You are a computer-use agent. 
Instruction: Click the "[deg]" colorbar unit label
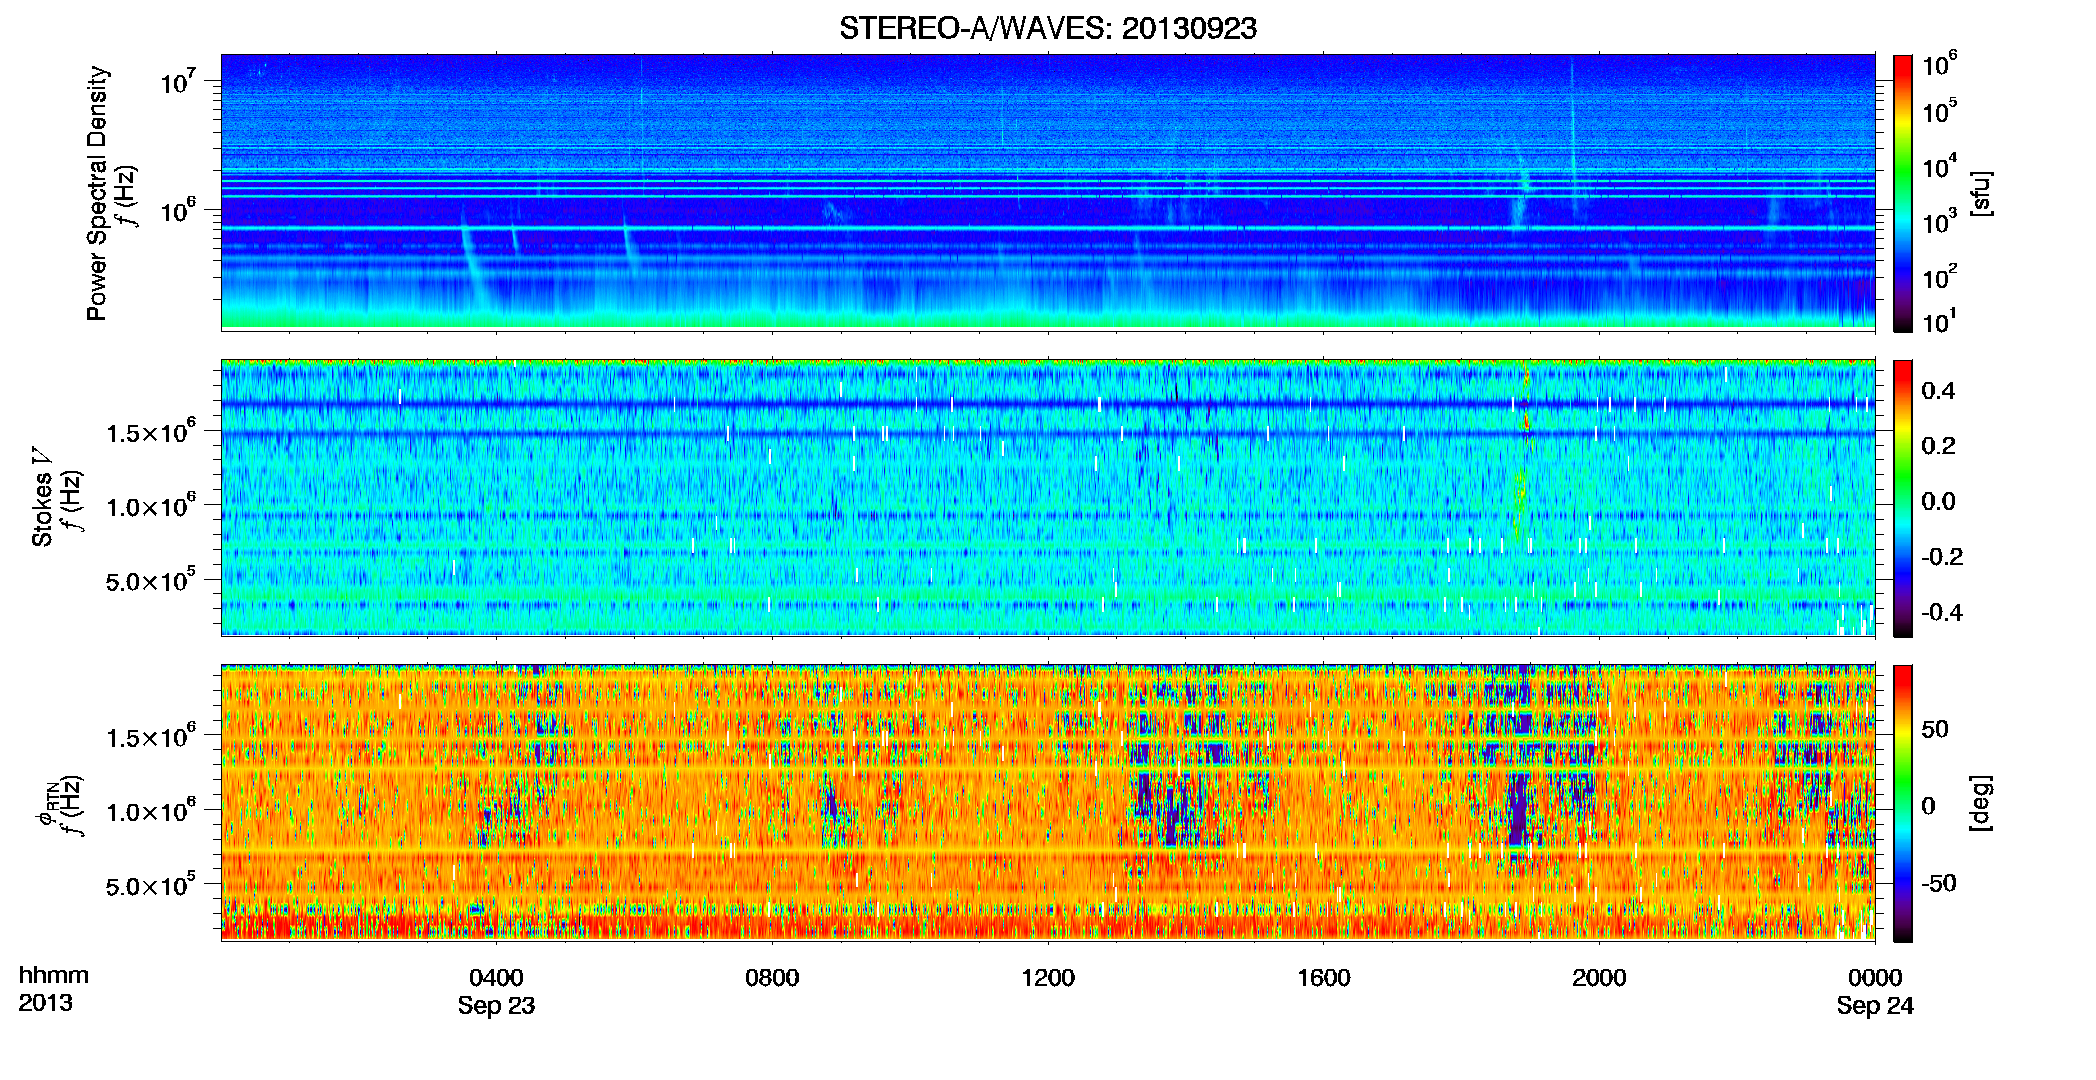click(1981, 803)
